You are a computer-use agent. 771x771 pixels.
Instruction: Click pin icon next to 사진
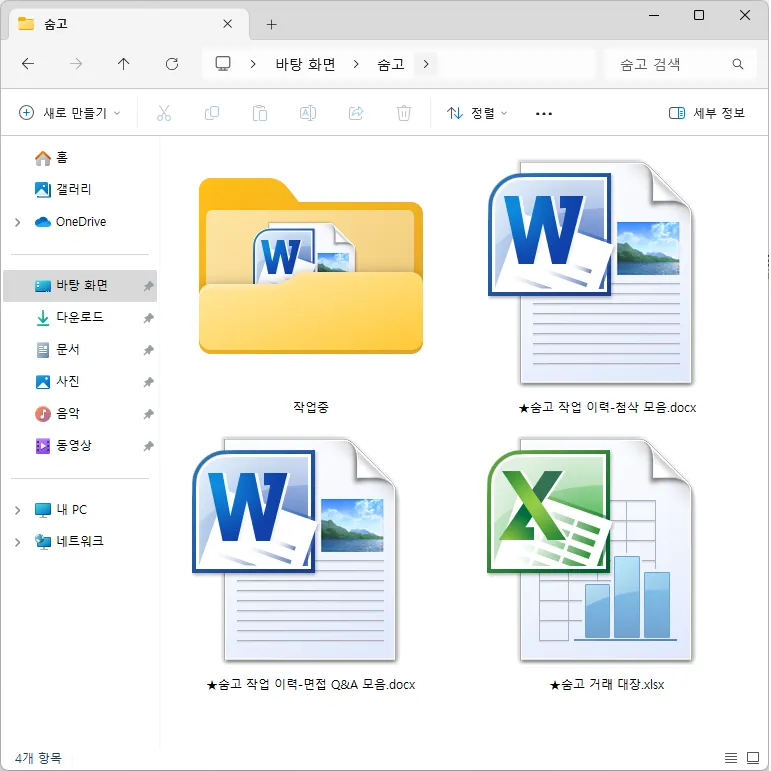pos(148,382)
